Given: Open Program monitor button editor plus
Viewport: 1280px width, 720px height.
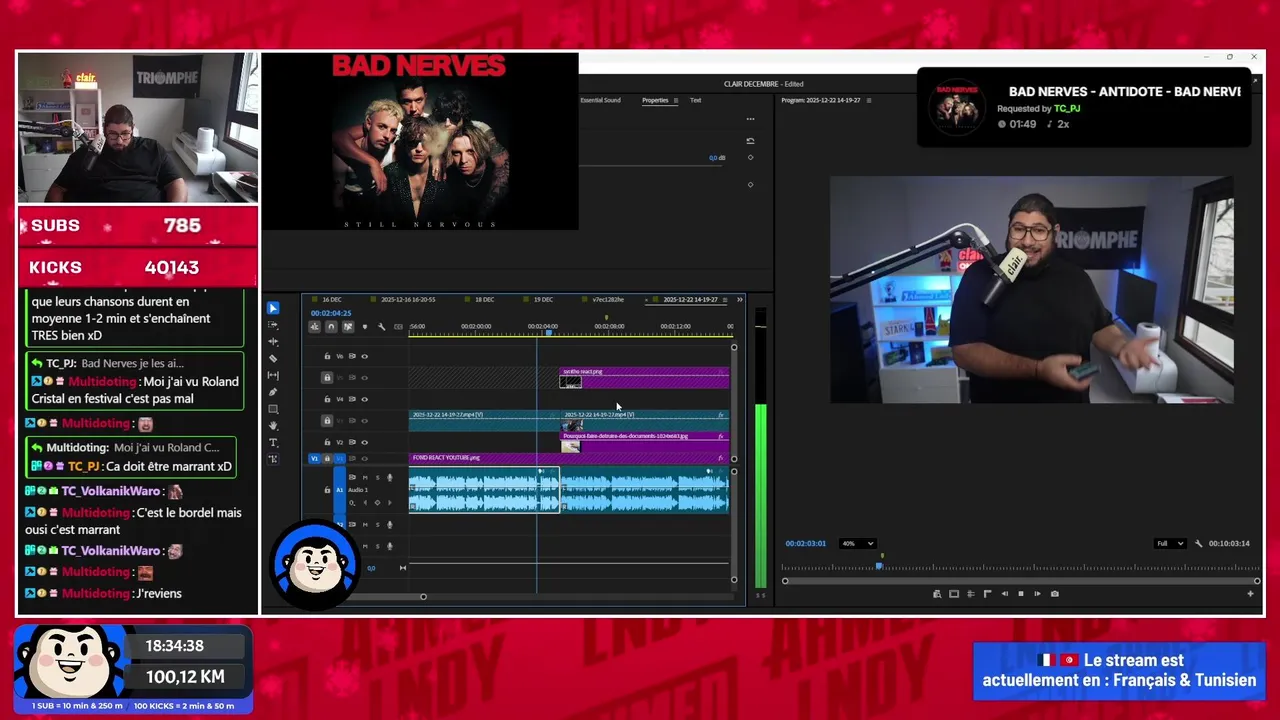Looking at the screenshot, I should pyautogui.click(x=1251, y=594).
